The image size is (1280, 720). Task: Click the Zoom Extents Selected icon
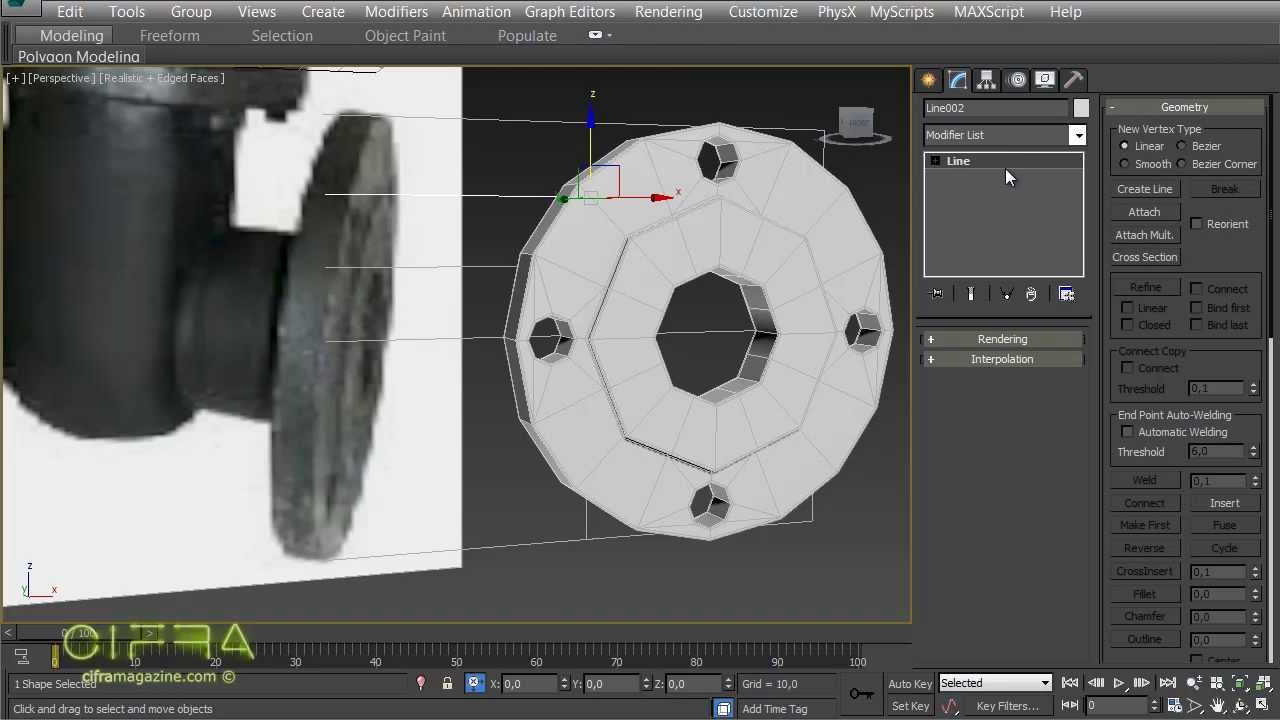pyautogui.click(x=1240, y=684)
